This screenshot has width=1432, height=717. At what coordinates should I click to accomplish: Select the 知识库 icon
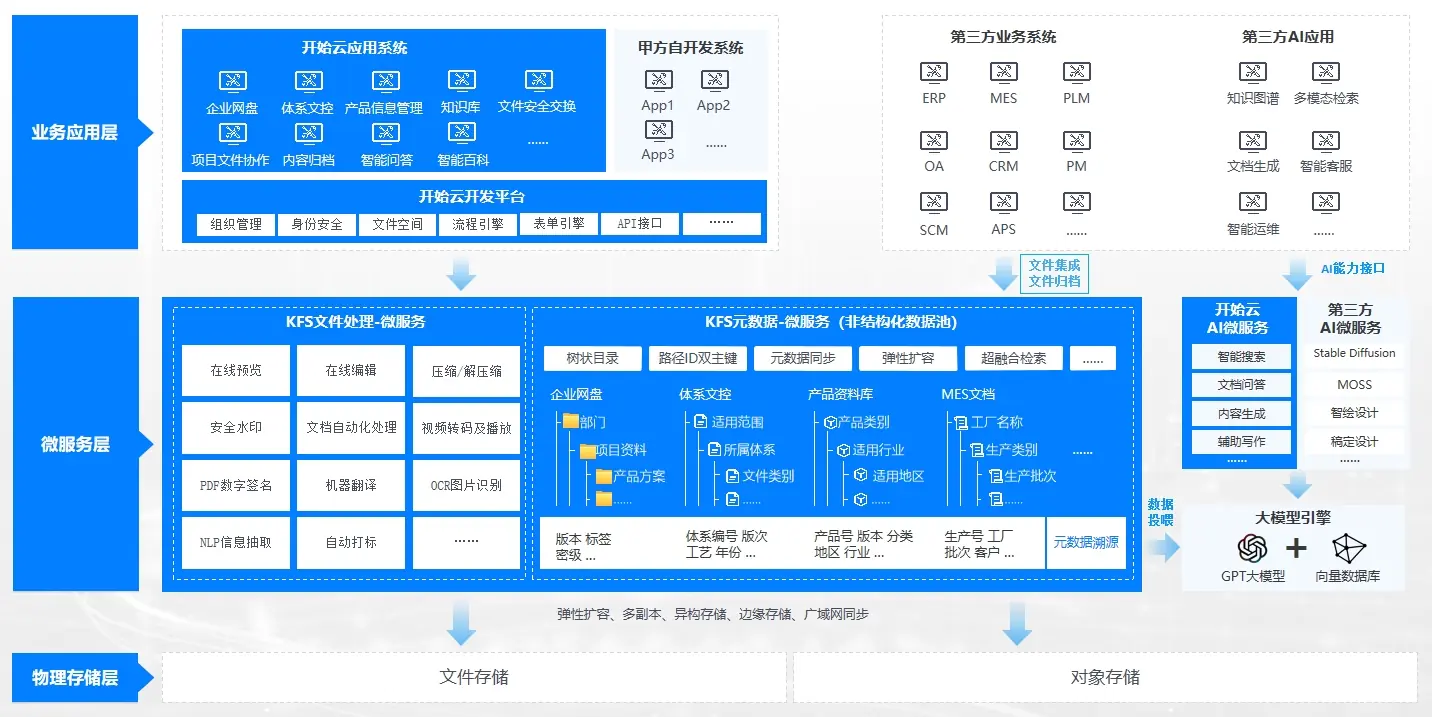pyautogui.click(x=461, y=82)
